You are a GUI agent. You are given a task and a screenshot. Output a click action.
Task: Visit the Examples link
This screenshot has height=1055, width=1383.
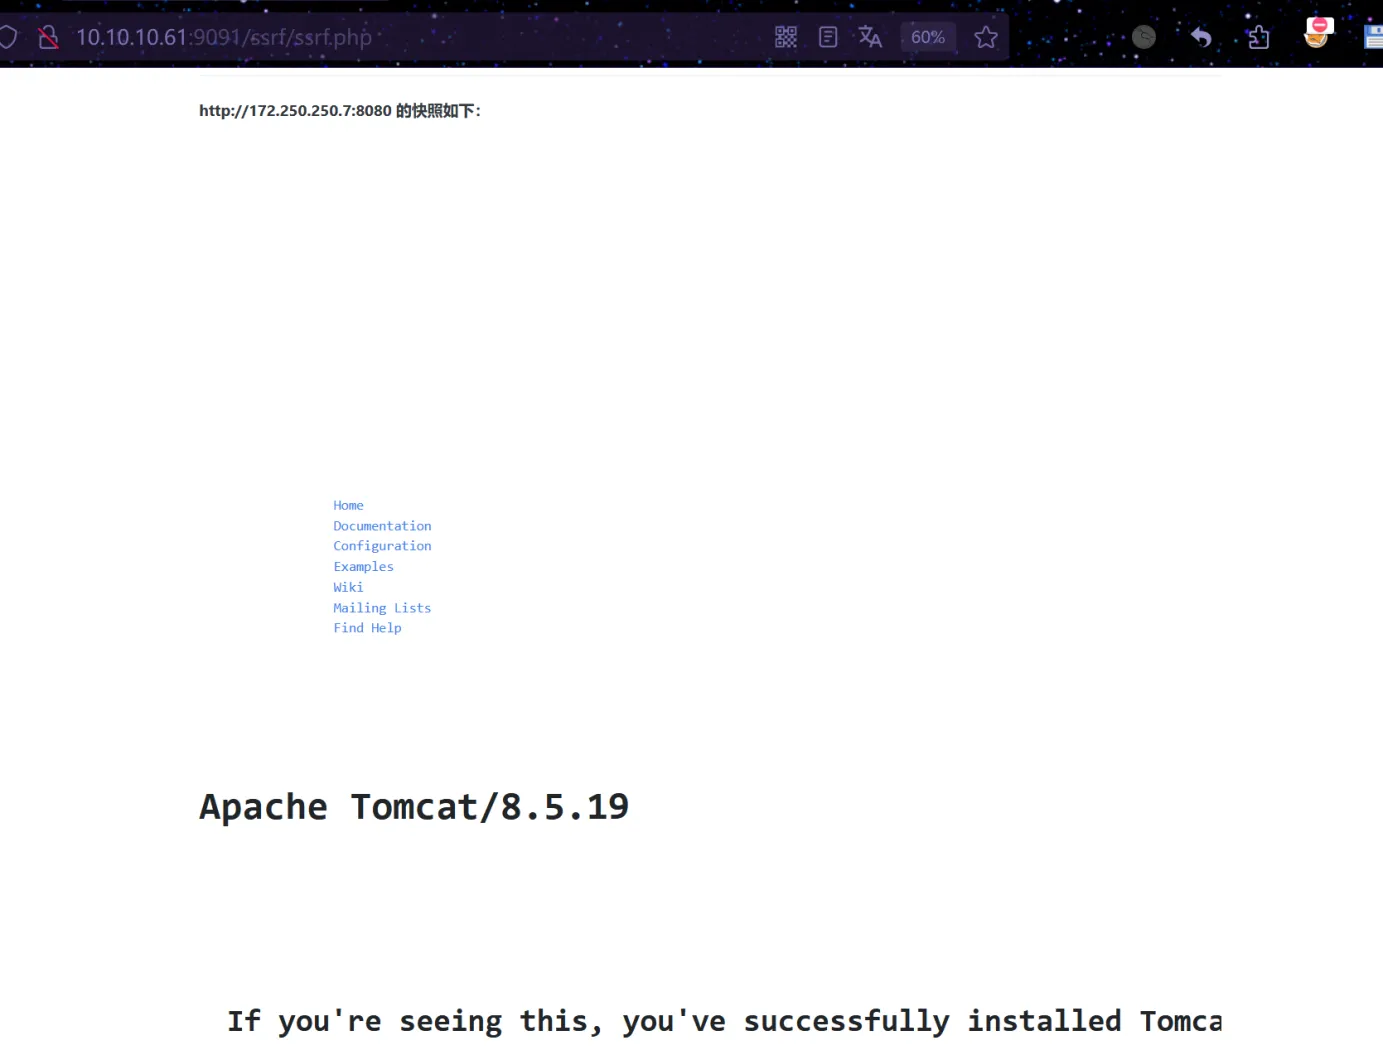363,567
